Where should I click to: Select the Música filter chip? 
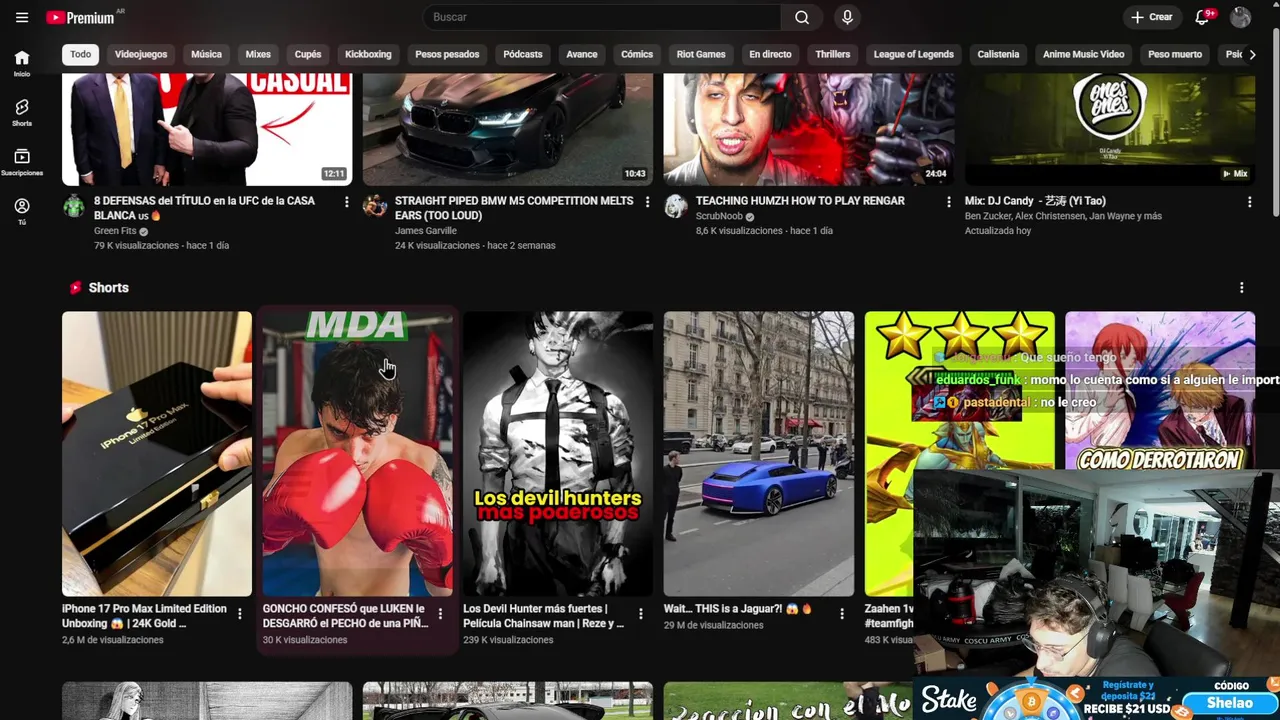click(x=206, y=54)
